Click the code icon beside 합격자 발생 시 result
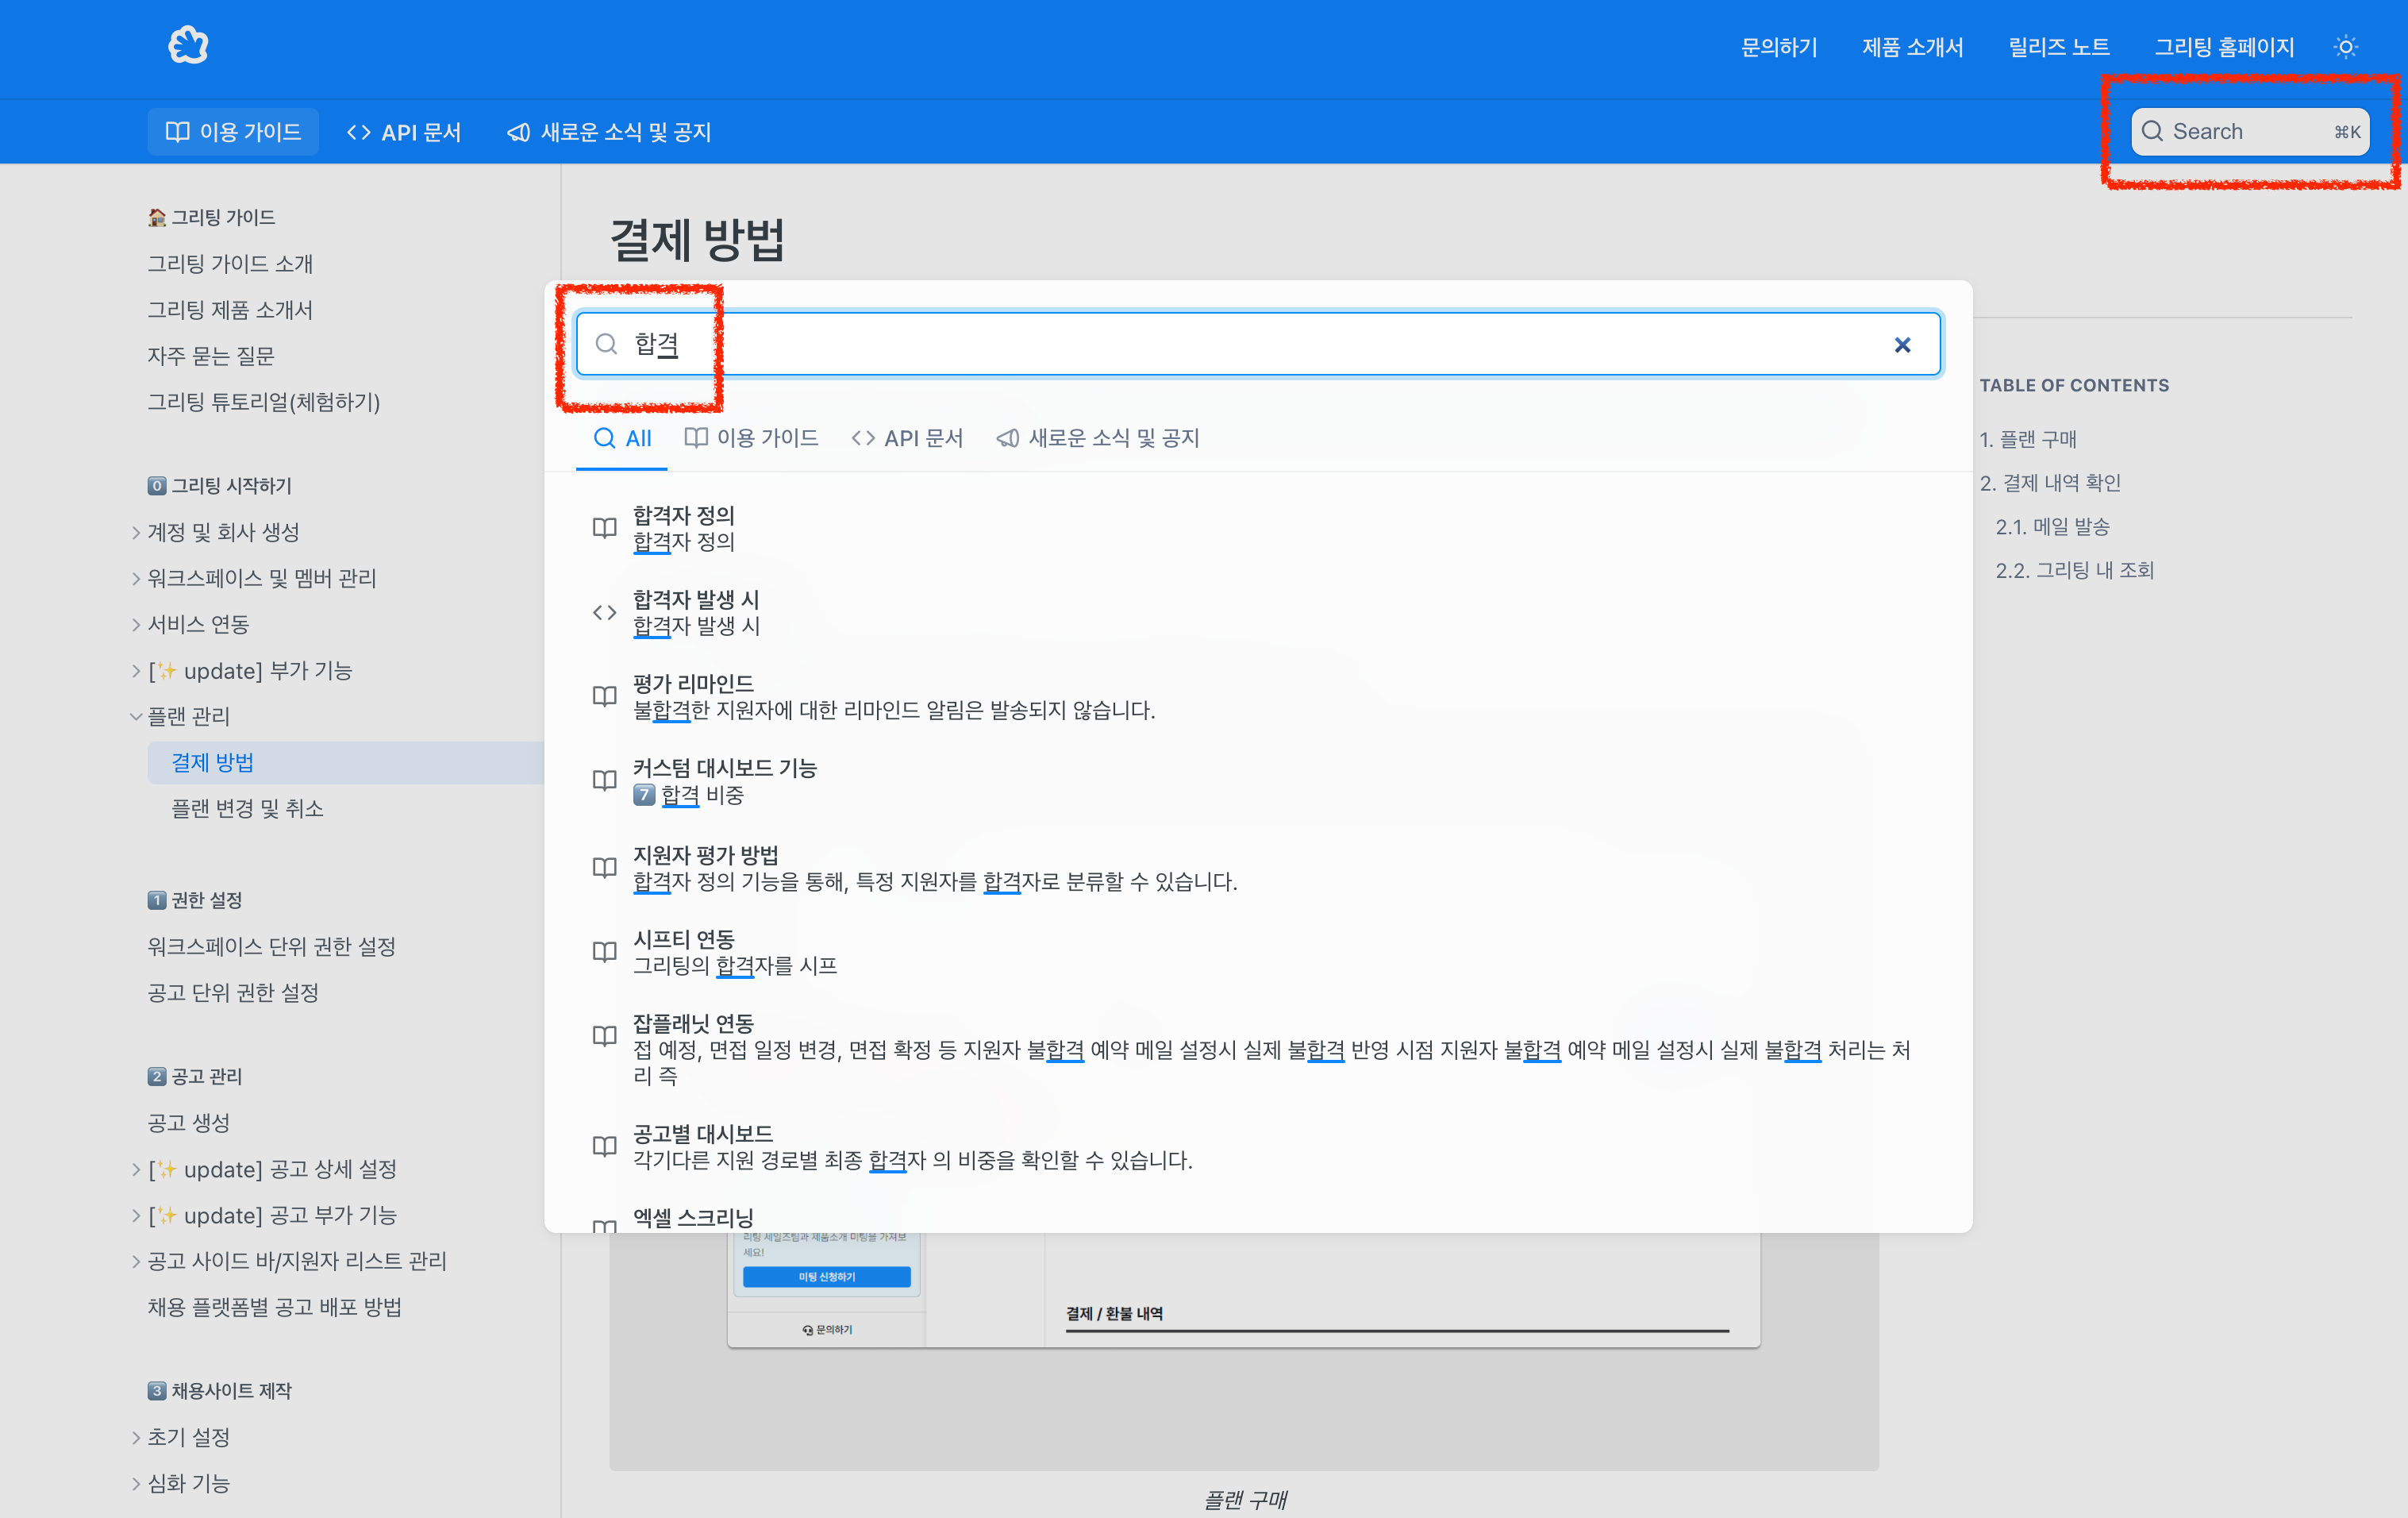Viewport: 2408px width, 1518px height. pyautogui.click(x=604, y=612)
